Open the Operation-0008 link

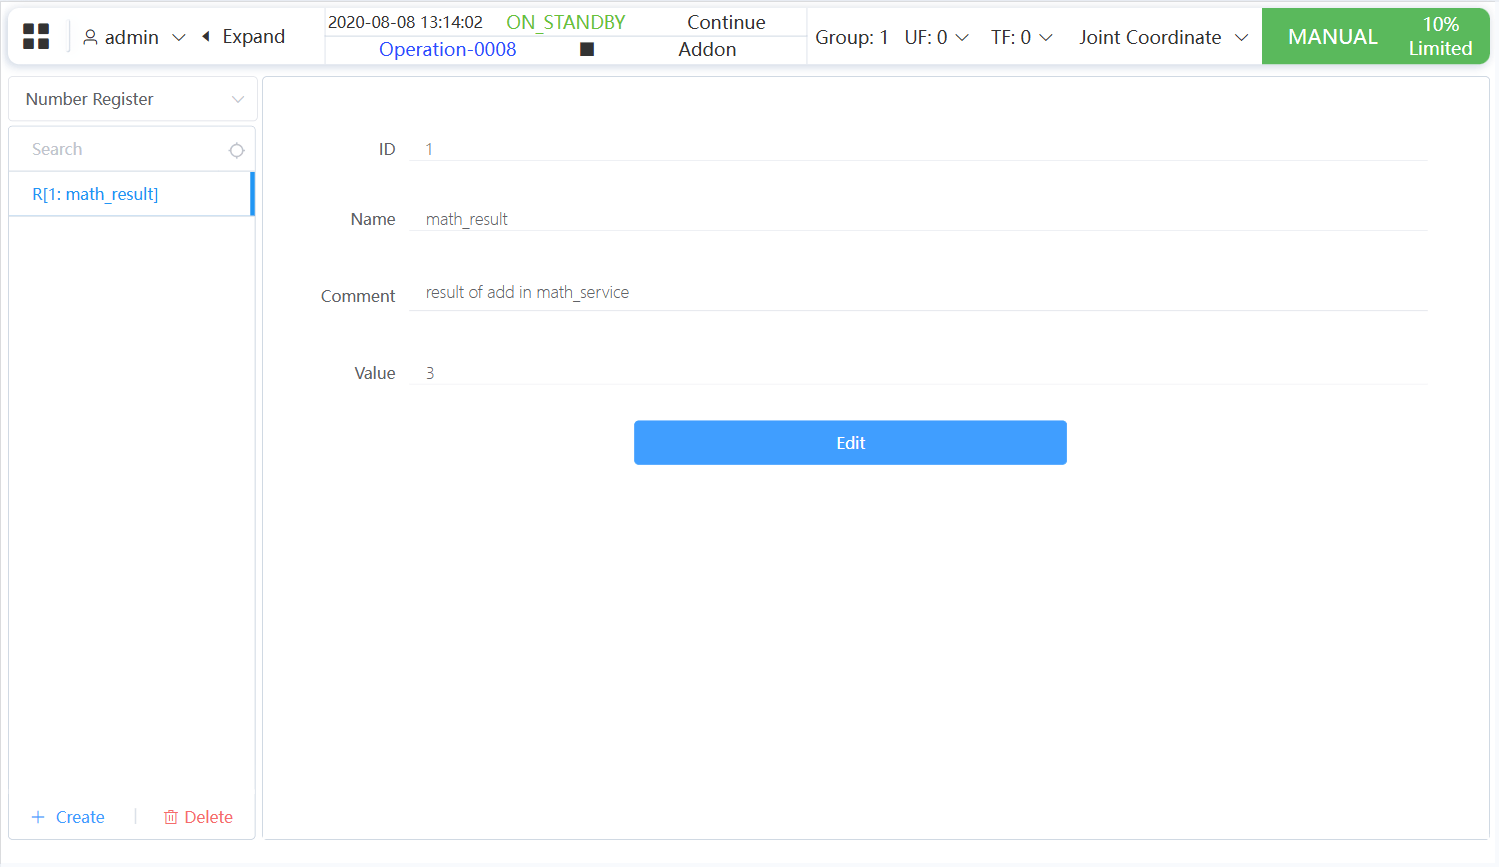click(447, 49)
